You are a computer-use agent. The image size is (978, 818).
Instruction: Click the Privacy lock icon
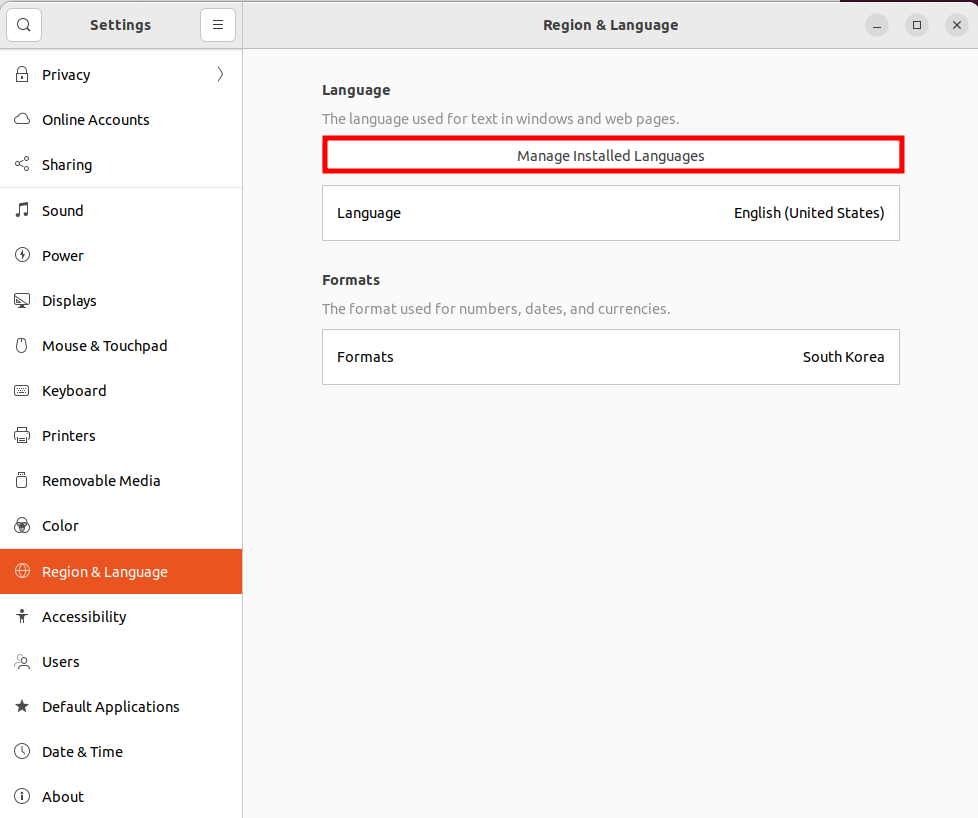(22, 74)
